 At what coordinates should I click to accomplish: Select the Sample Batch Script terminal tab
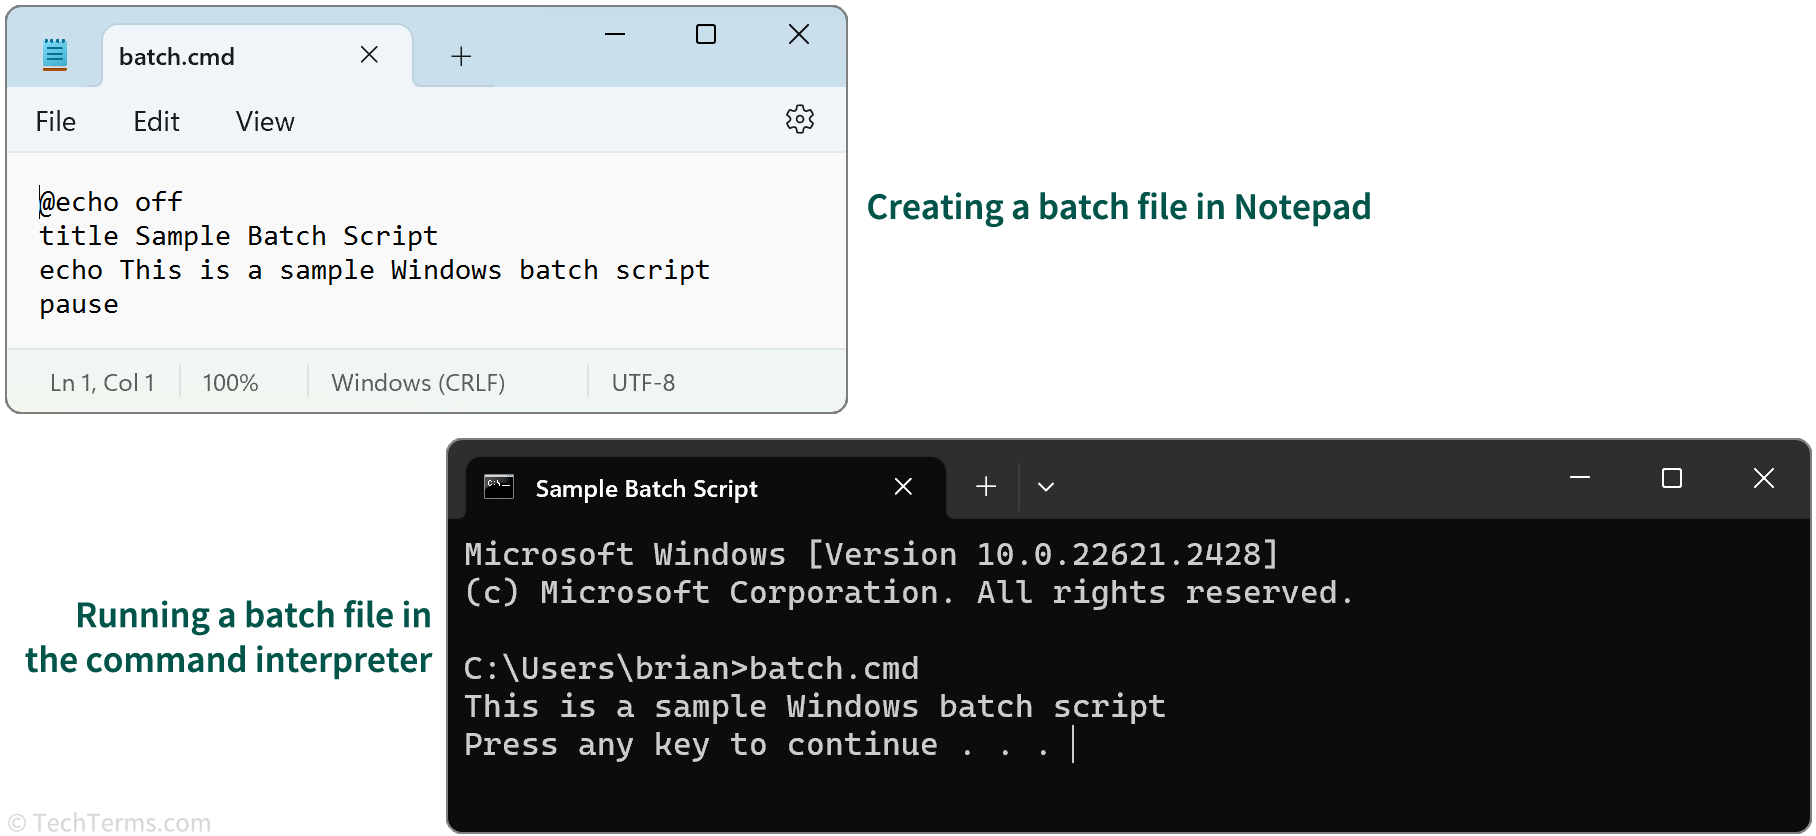(x=706, y=488)
